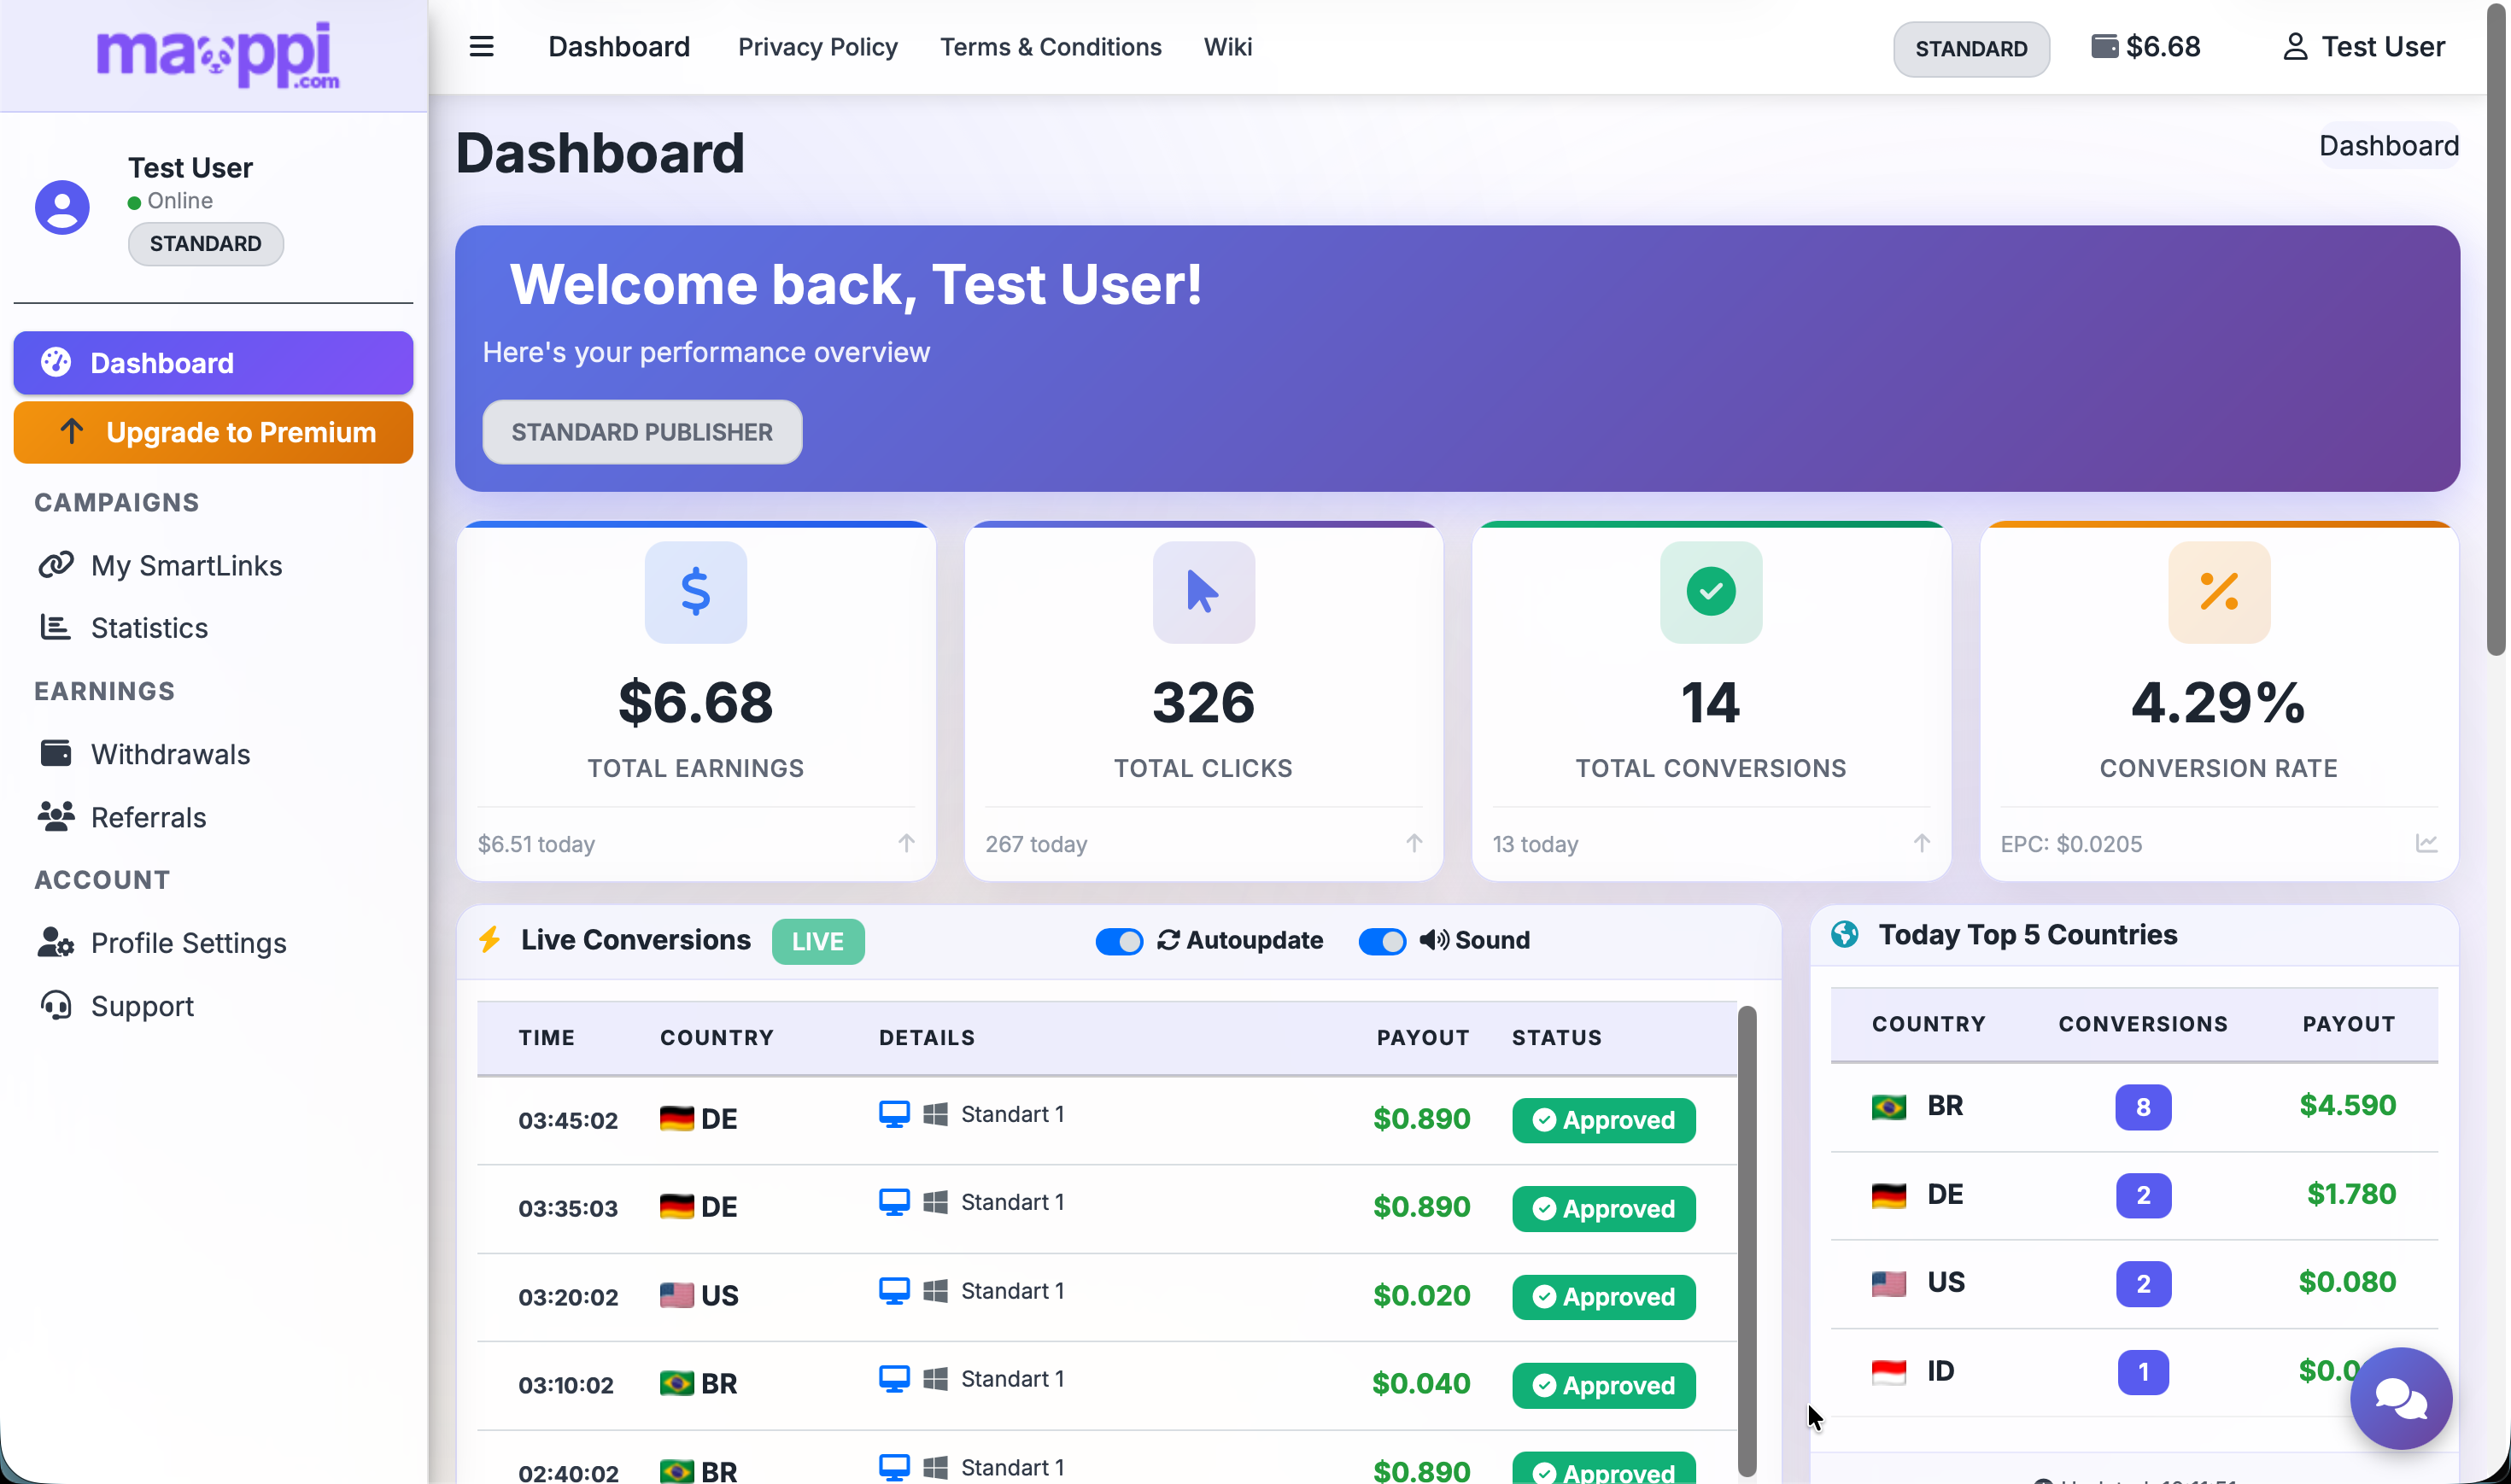Click the cursor icon on Total Clicks card
Viewport: 2511px width, 1484px height.
click(1203, 591)
